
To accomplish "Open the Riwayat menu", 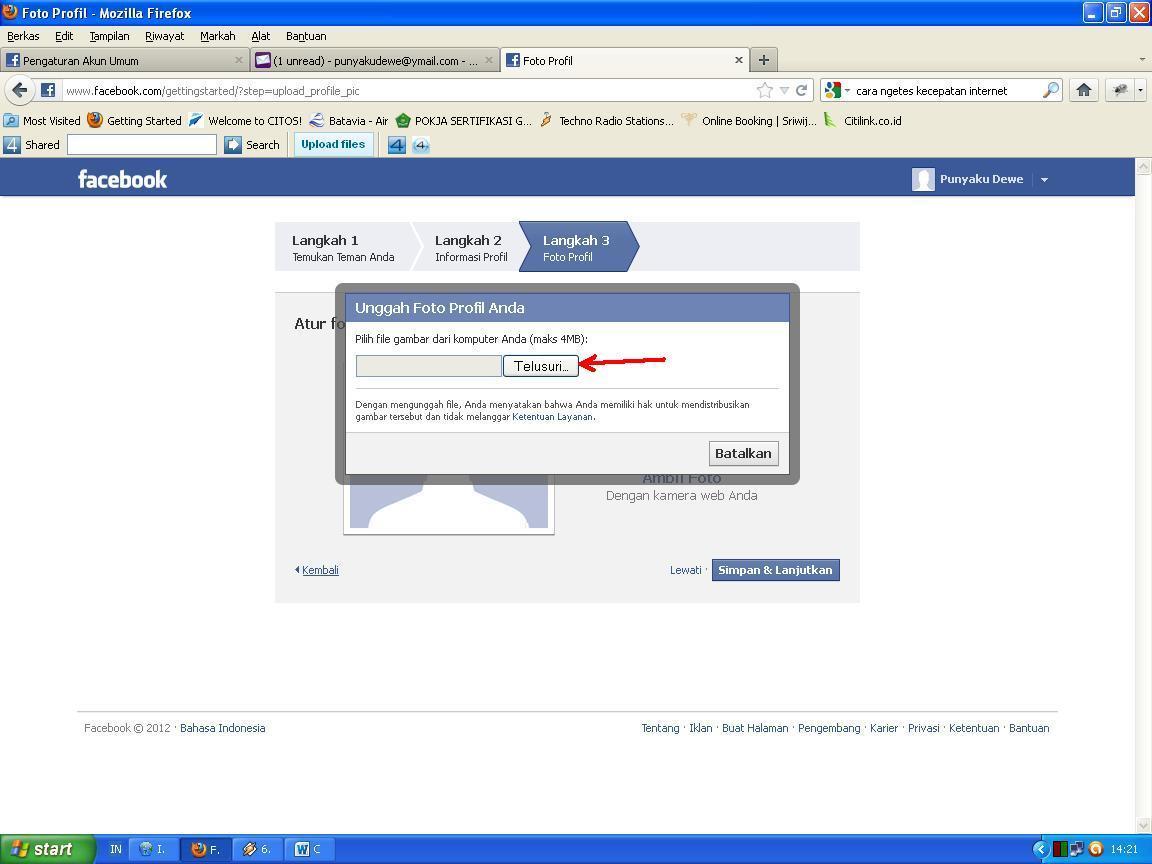I will (164, 36).
